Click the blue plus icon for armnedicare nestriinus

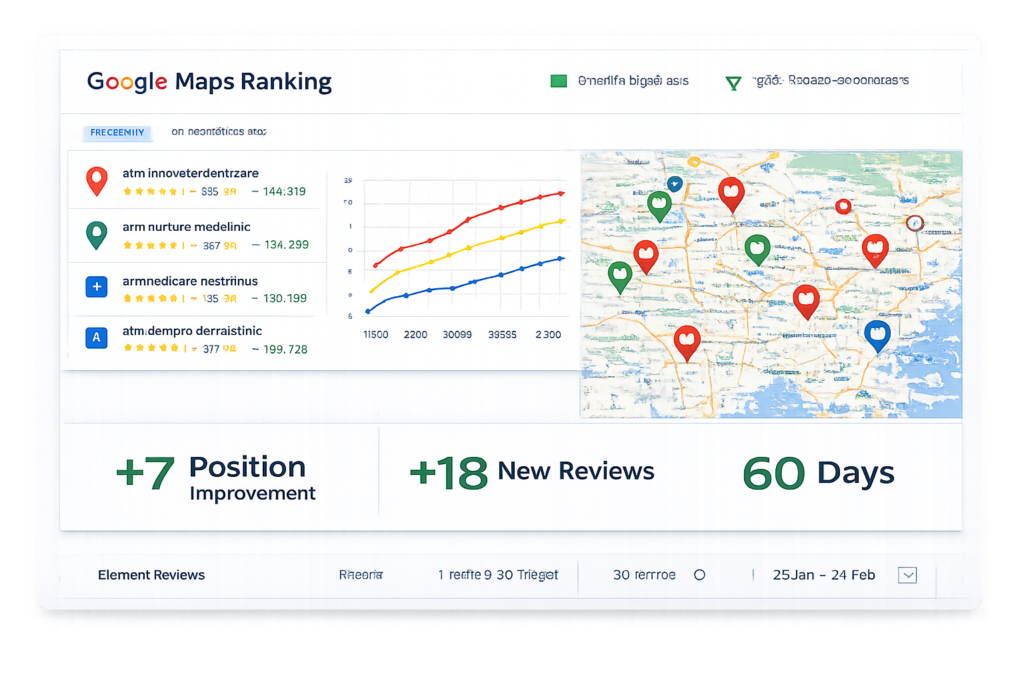point(96,287)
